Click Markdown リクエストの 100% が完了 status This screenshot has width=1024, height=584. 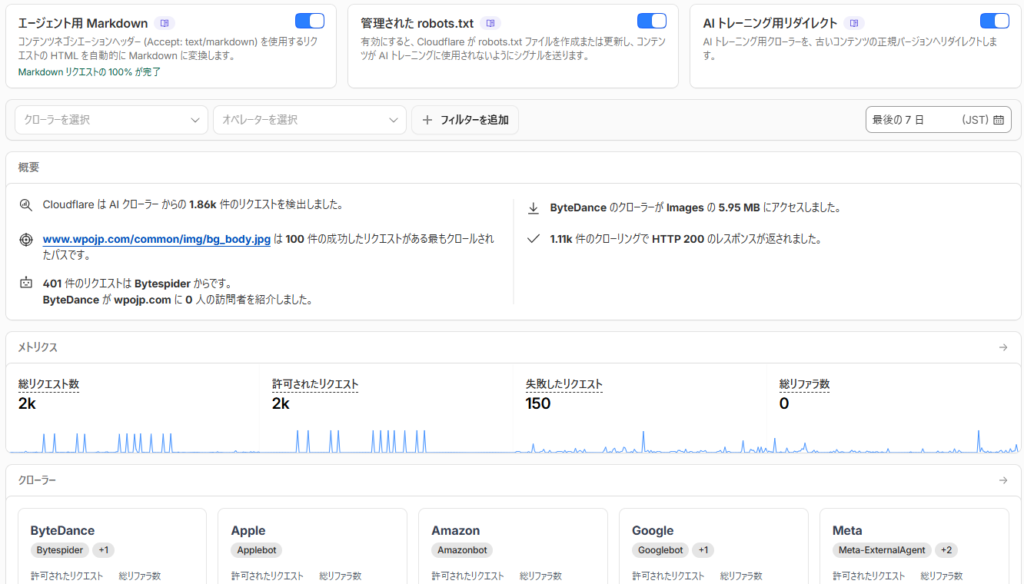click(89, 72)
